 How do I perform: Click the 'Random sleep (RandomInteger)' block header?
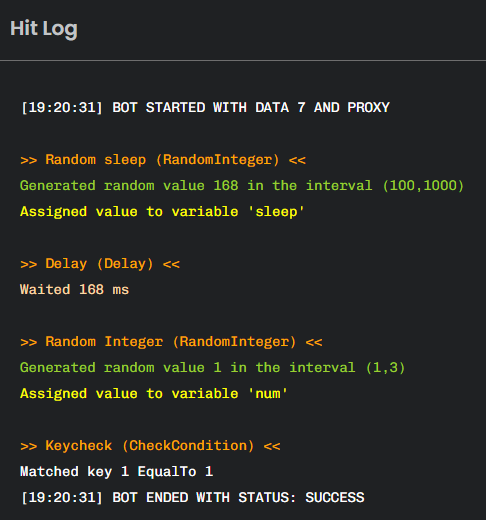point(163,160)
